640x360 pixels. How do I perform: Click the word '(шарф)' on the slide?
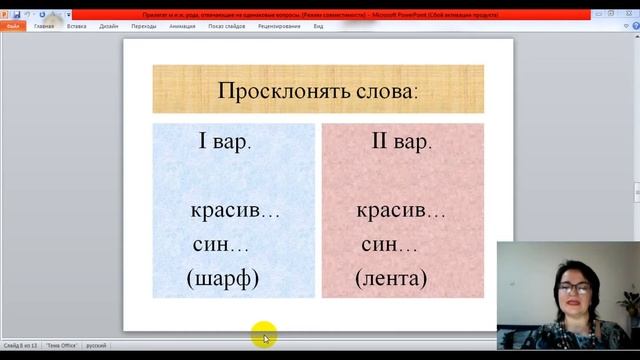coord(222,279)
